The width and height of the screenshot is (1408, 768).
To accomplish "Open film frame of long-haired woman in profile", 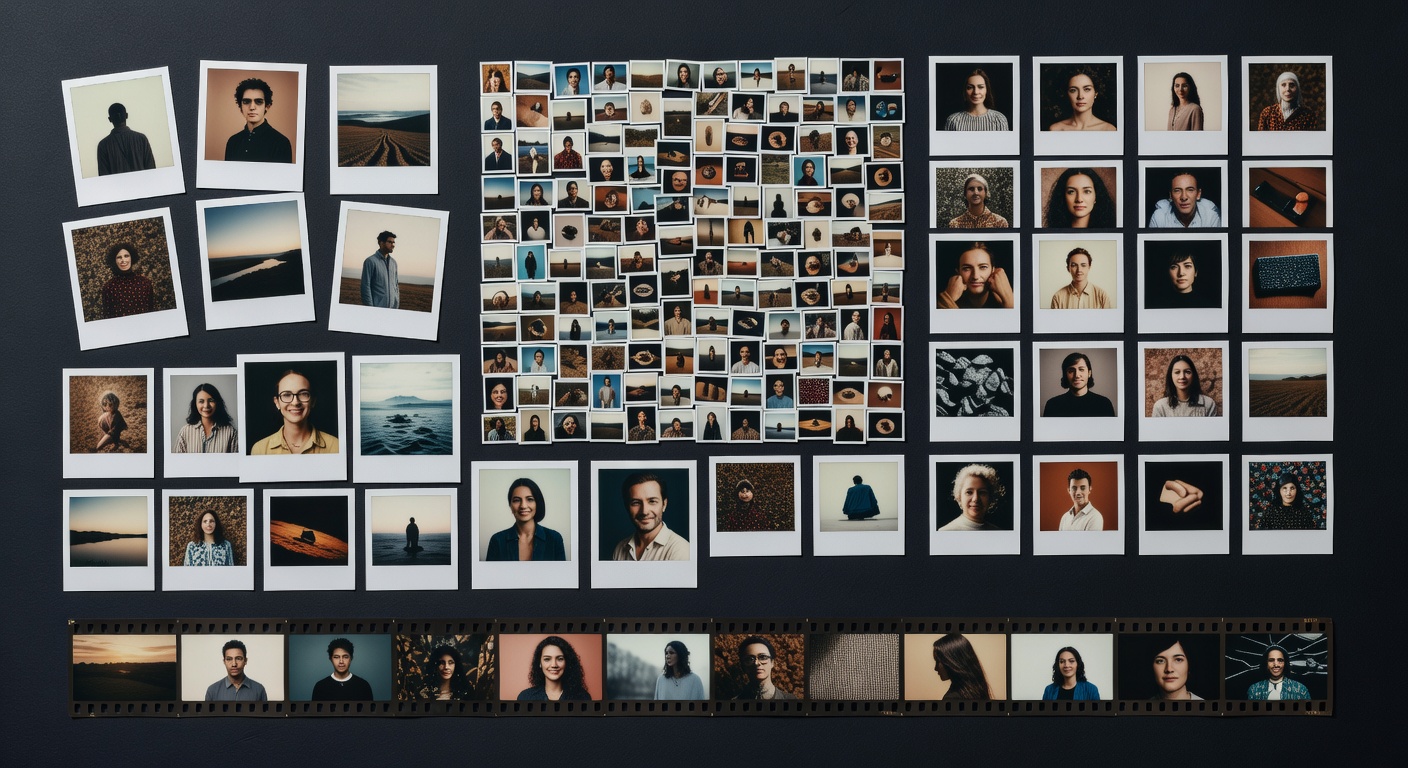I will 955,667.
